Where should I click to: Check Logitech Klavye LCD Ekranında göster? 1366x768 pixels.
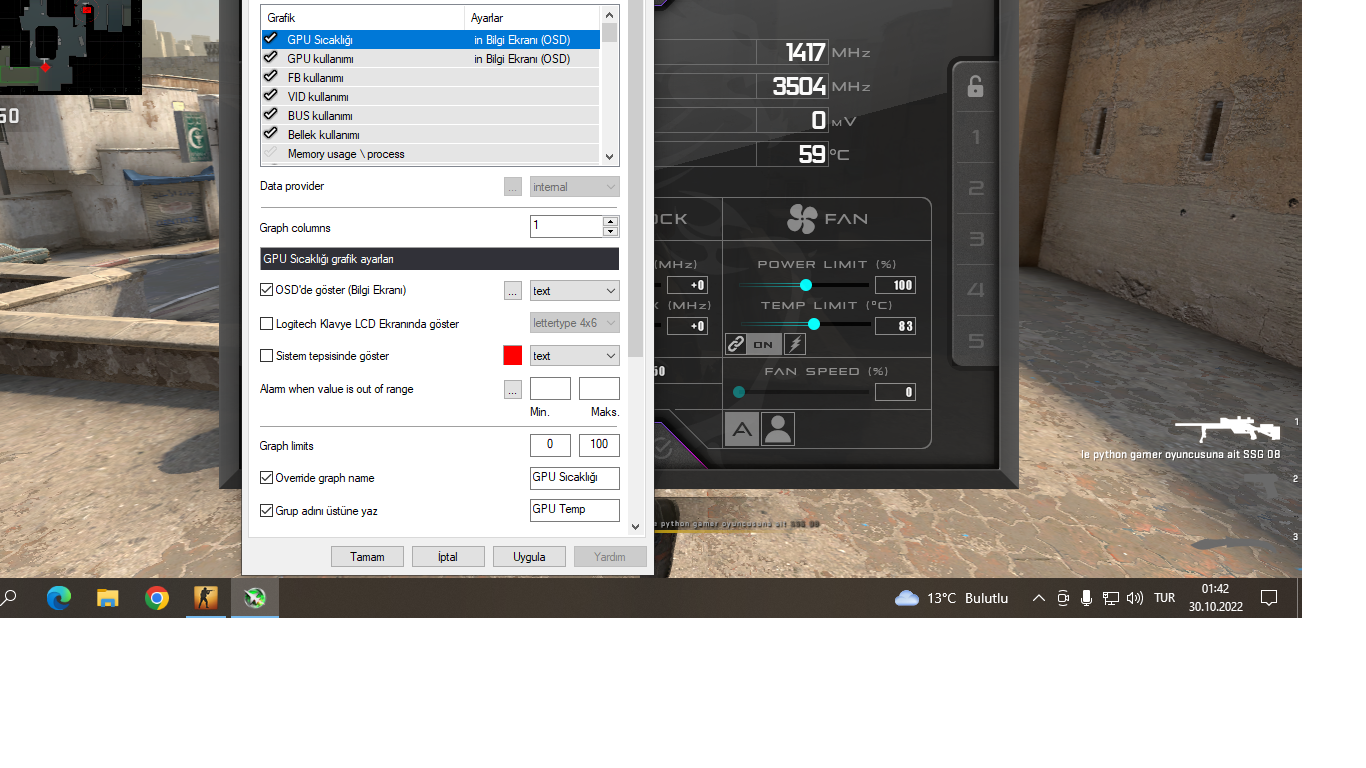tap(266, 324)
